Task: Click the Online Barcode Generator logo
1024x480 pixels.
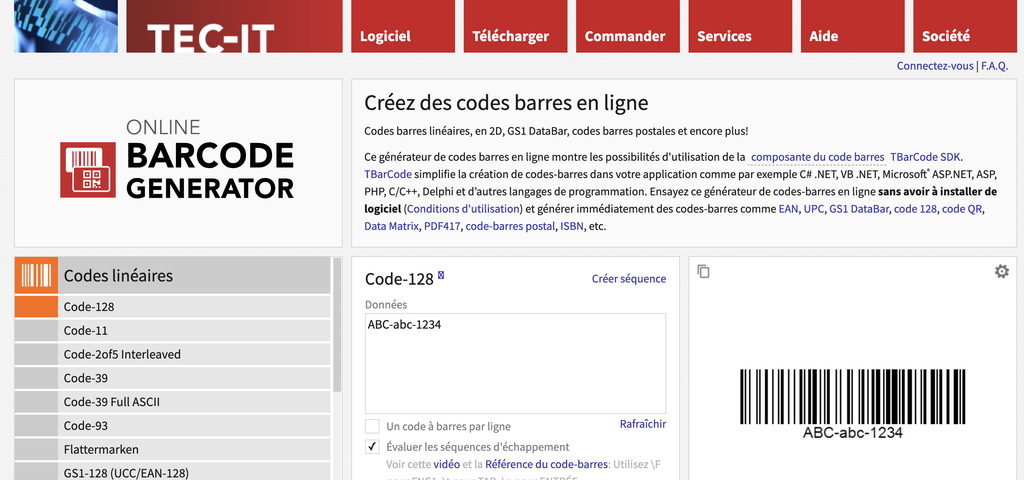Action: tap(177, 159)
